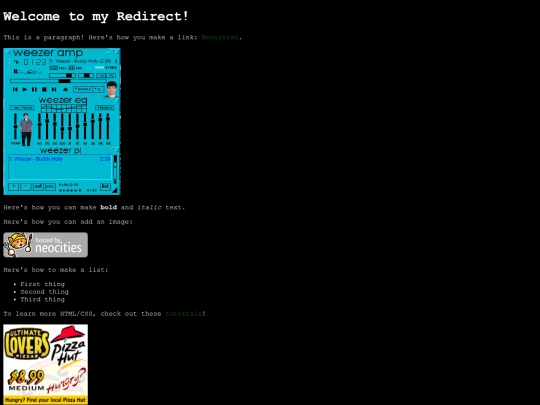Click the 'Third thing' list item
This screenshot has height=405, width=540.
pyautogui.click(x=42, y=299)
